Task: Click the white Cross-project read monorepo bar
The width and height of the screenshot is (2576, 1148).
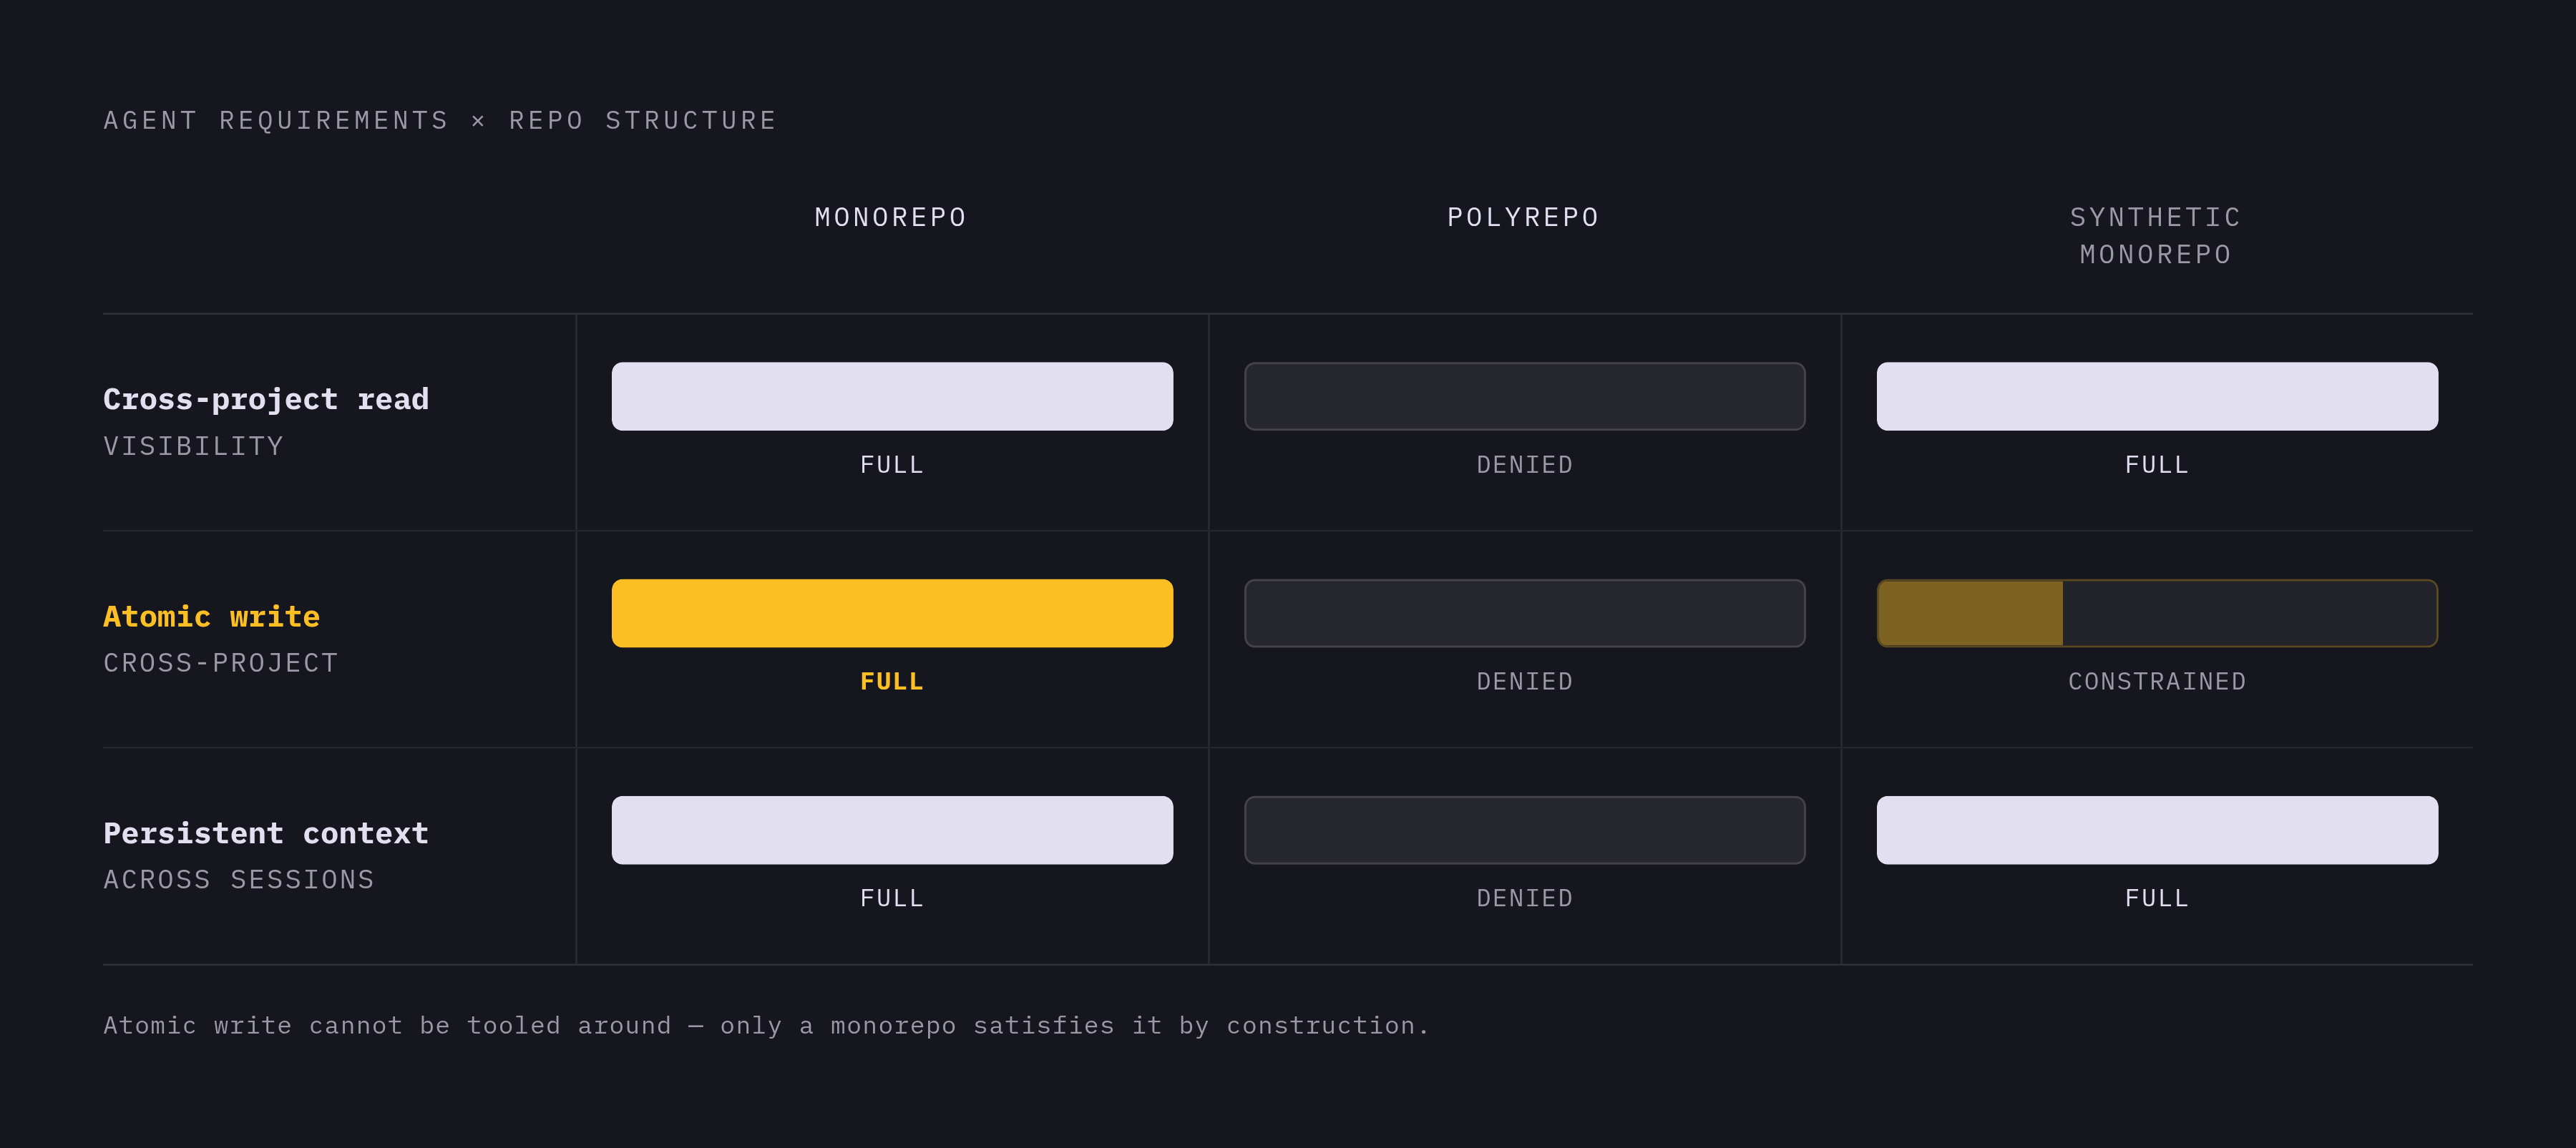Action: pyautogui.click(x=892, y=396)
